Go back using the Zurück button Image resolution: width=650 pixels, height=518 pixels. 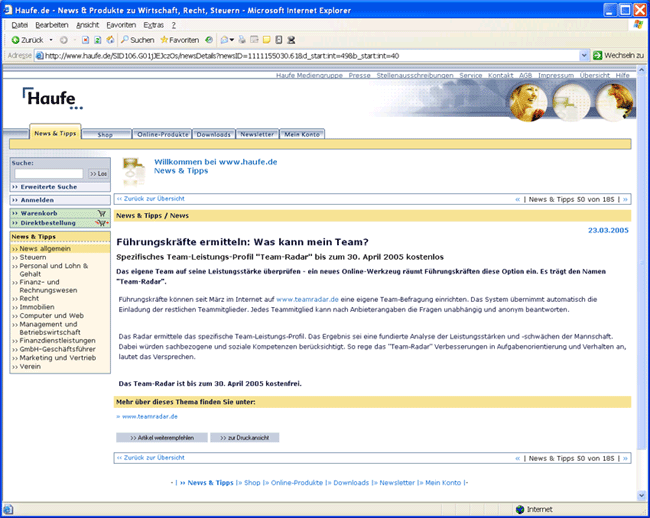pos(27,40)
